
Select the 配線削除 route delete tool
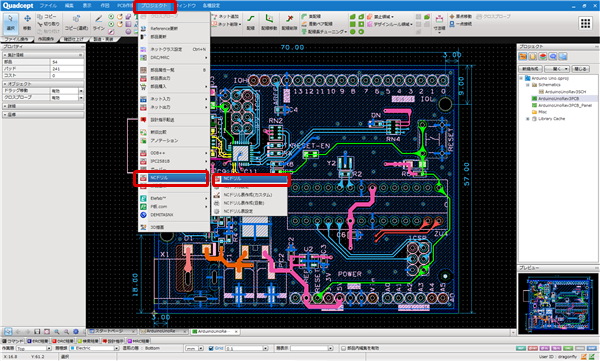point(289,23)
